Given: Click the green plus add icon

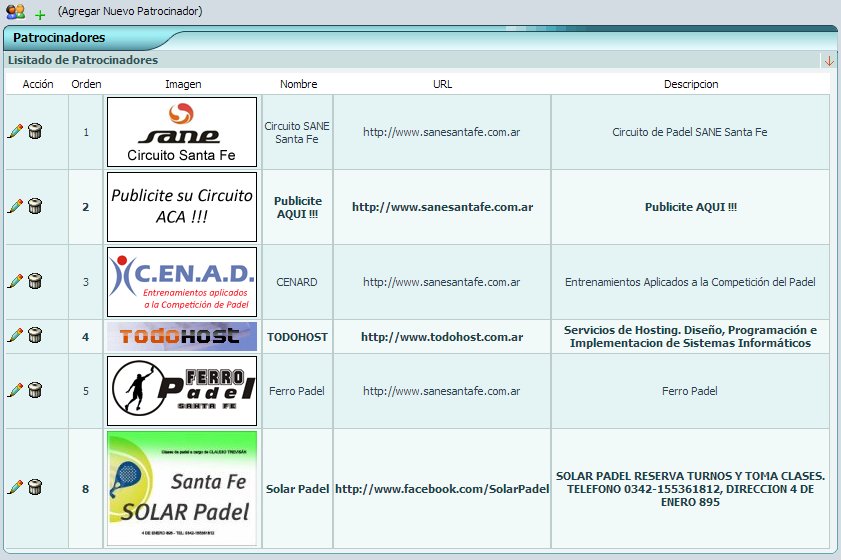Looking at the screenshot, I should pos(40,15).
